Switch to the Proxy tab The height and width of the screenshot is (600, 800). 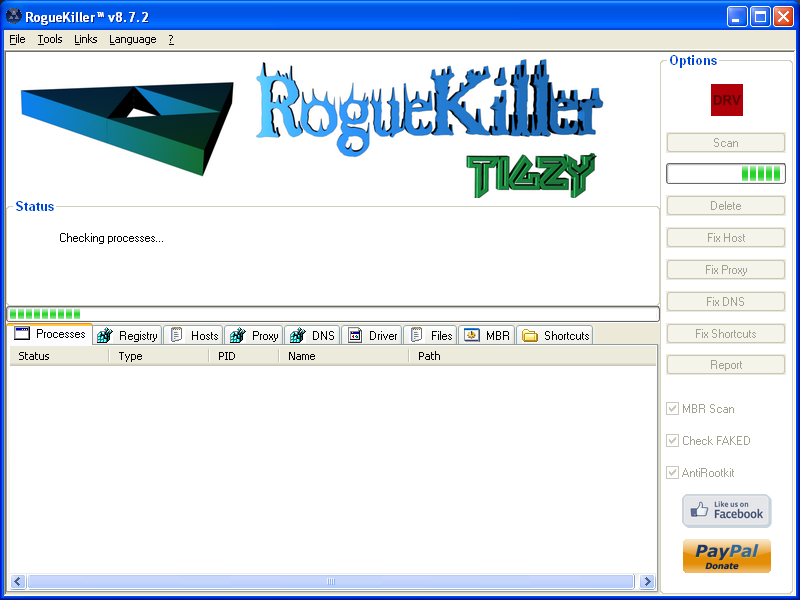tap(254, 335)
